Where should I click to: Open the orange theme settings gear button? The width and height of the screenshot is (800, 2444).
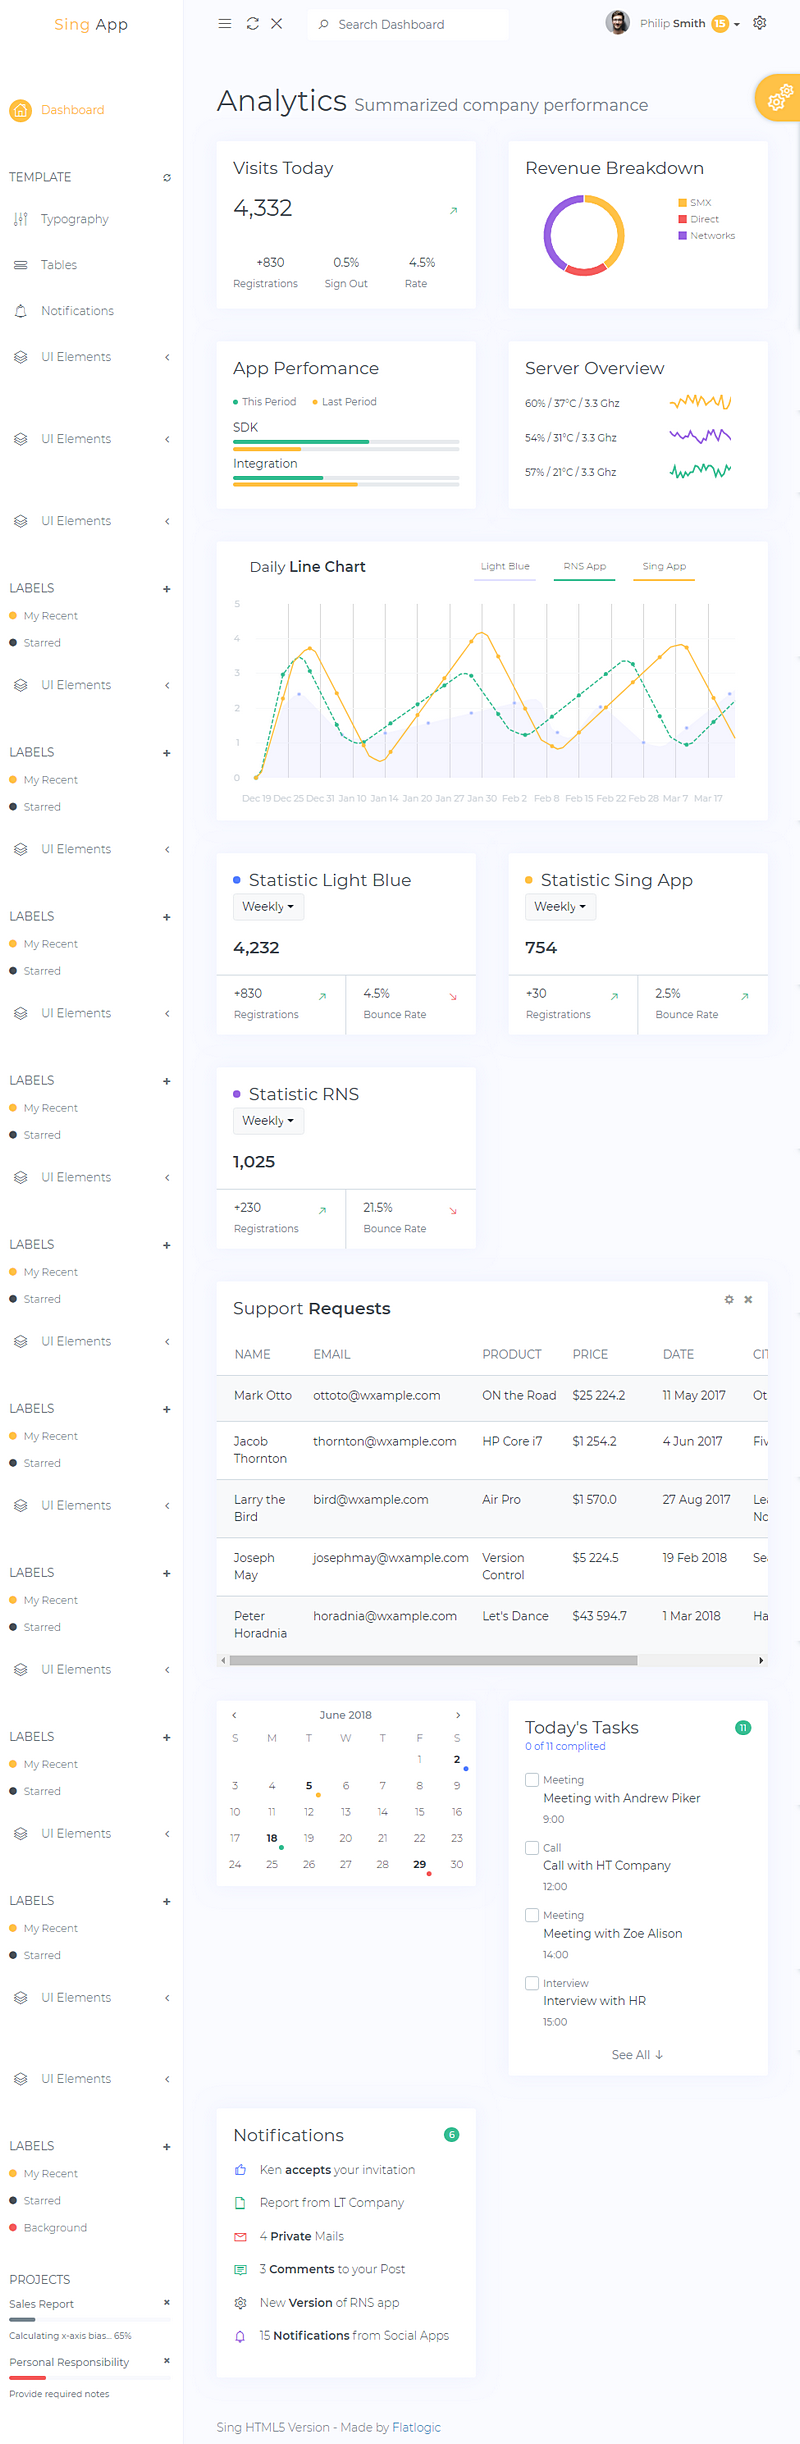coord(778,98)
